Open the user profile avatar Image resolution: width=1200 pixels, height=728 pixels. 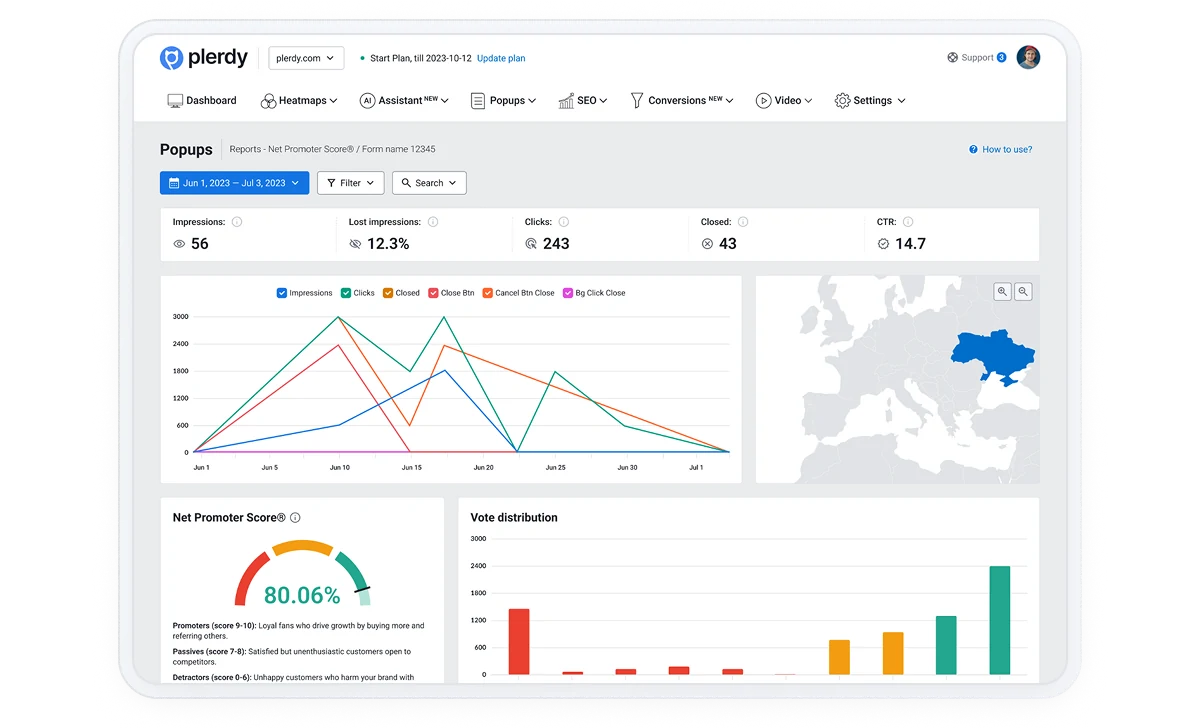point(1028,58)
